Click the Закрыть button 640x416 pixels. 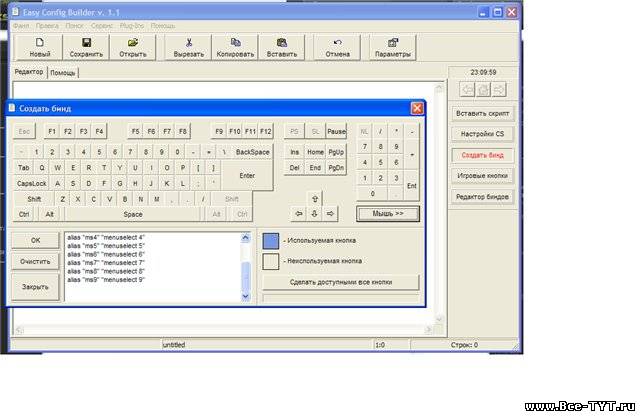point(36,287)
